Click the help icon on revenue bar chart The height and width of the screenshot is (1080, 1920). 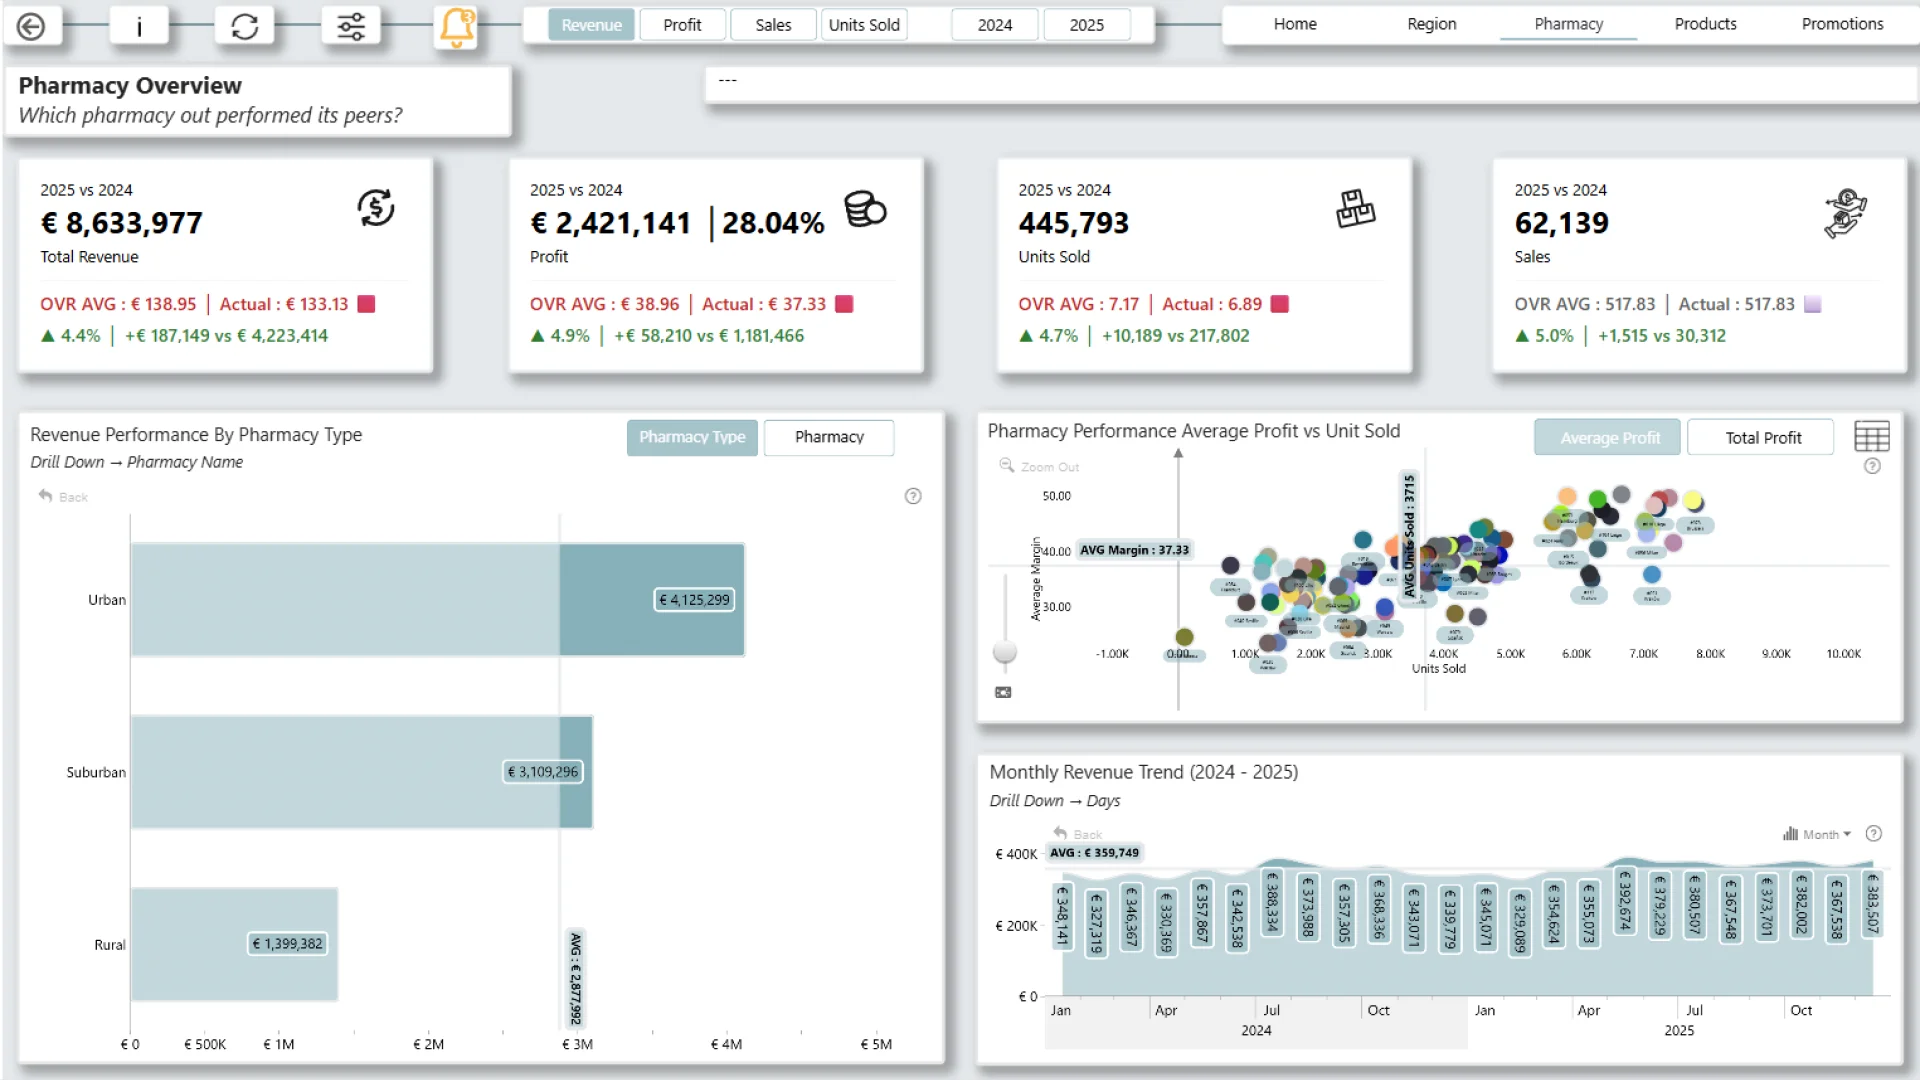pyautogui.click(x=913, y=496)
